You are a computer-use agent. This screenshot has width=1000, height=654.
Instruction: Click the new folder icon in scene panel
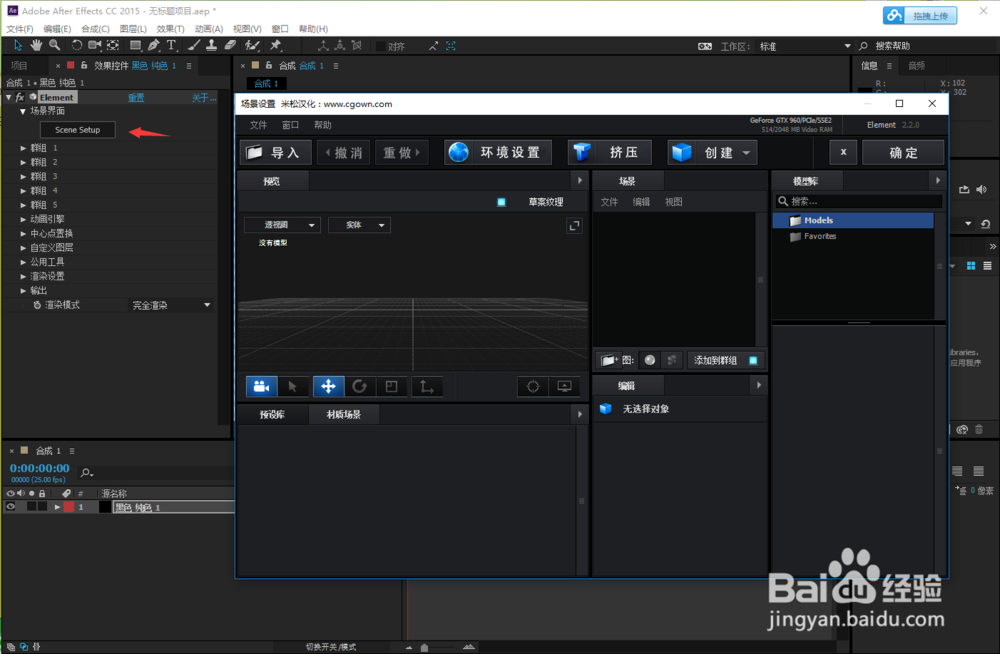(x=608, y=360)
